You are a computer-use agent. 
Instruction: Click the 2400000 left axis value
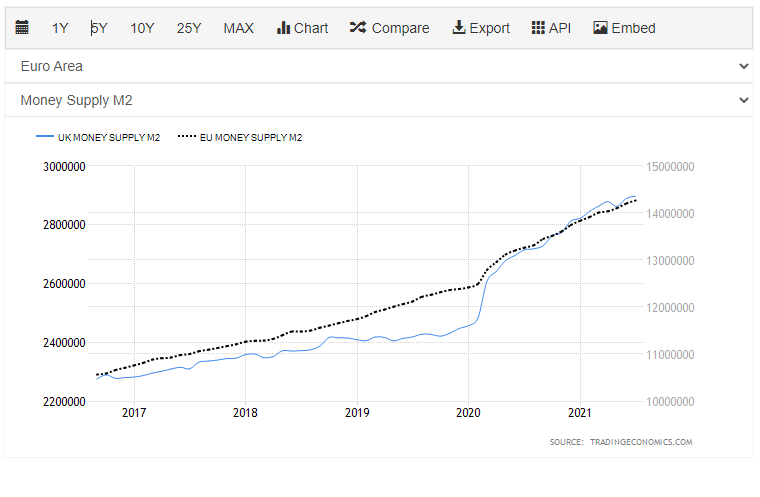pyautogui.click(x=64, y=343)
